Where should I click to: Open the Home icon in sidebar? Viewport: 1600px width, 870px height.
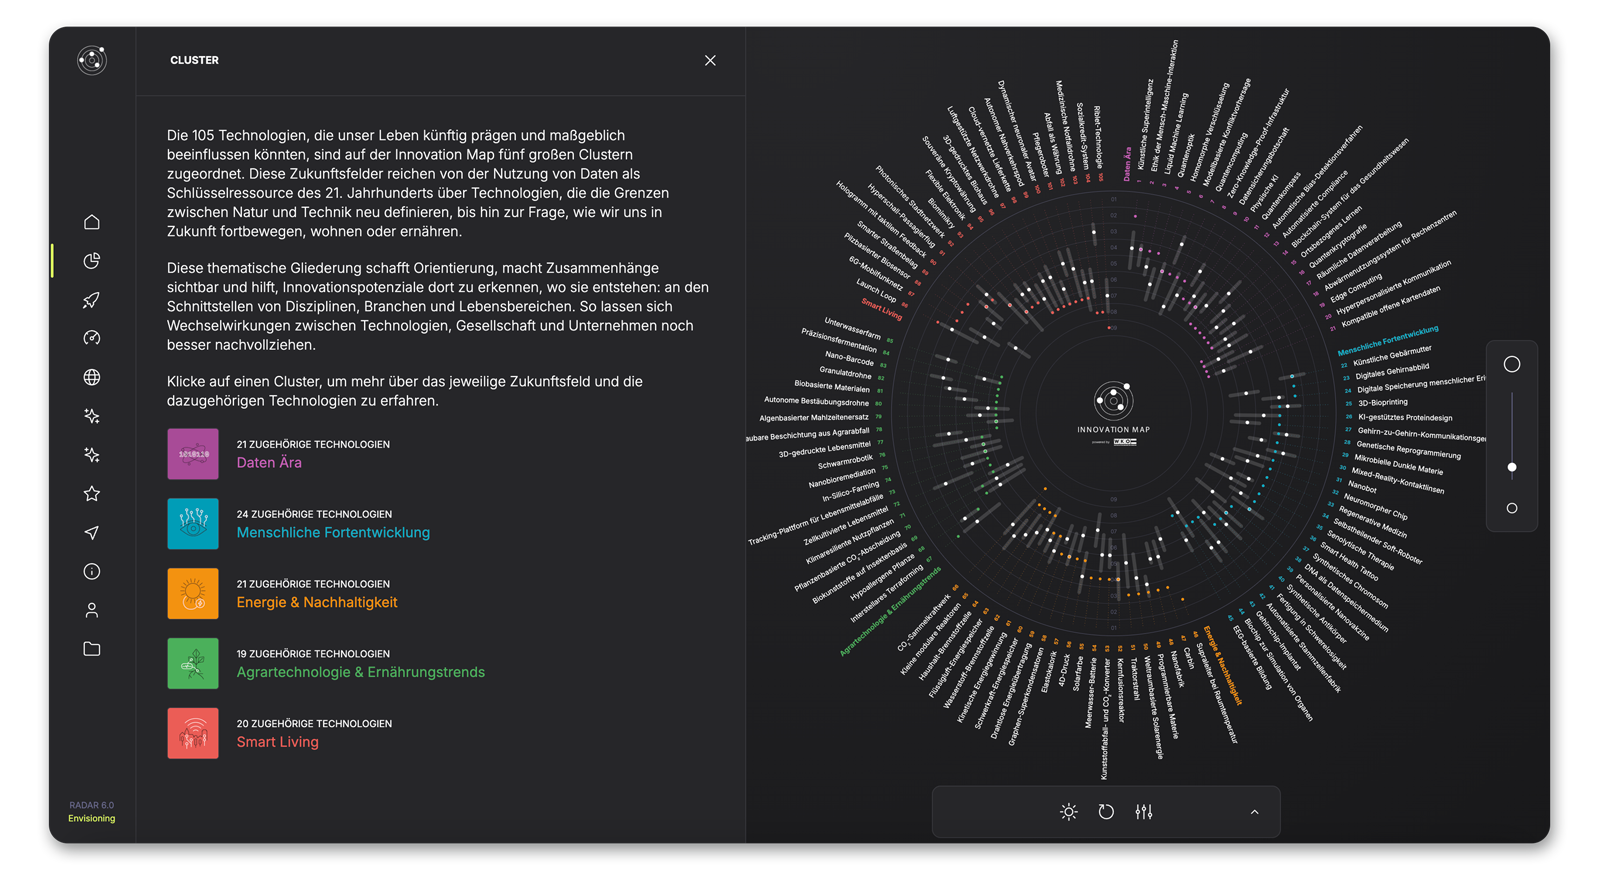click(92, 222)
